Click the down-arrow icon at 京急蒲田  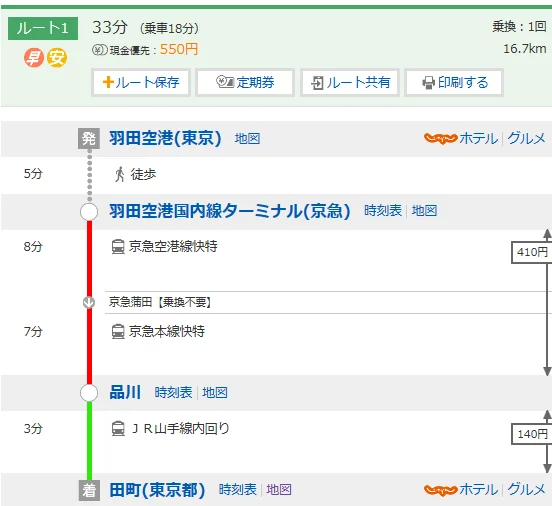coord(89,302)
